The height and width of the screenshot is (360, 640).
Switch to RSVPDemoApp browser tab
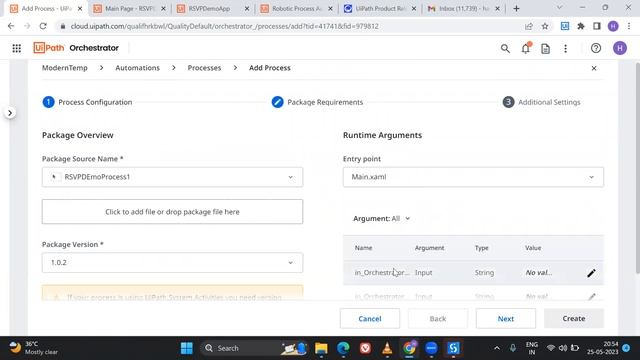point(213,8)
